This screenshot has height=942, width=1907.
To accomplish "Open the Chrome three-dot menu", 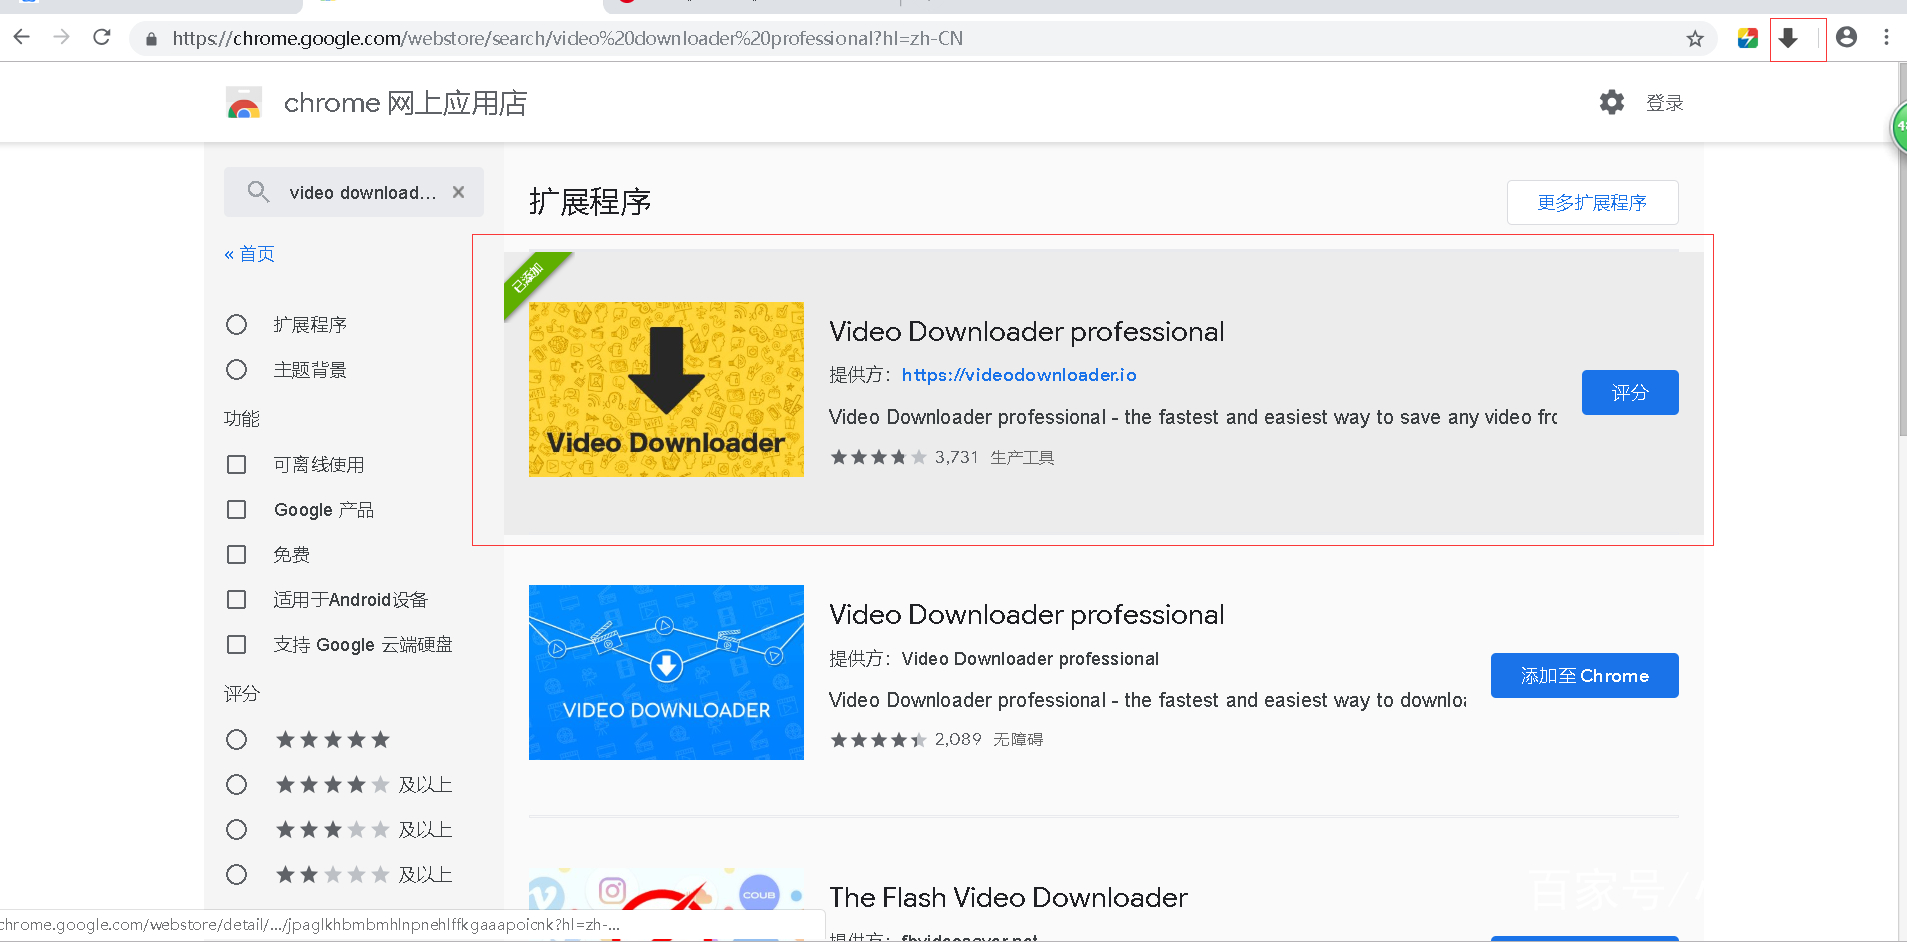I will 1886,38.
